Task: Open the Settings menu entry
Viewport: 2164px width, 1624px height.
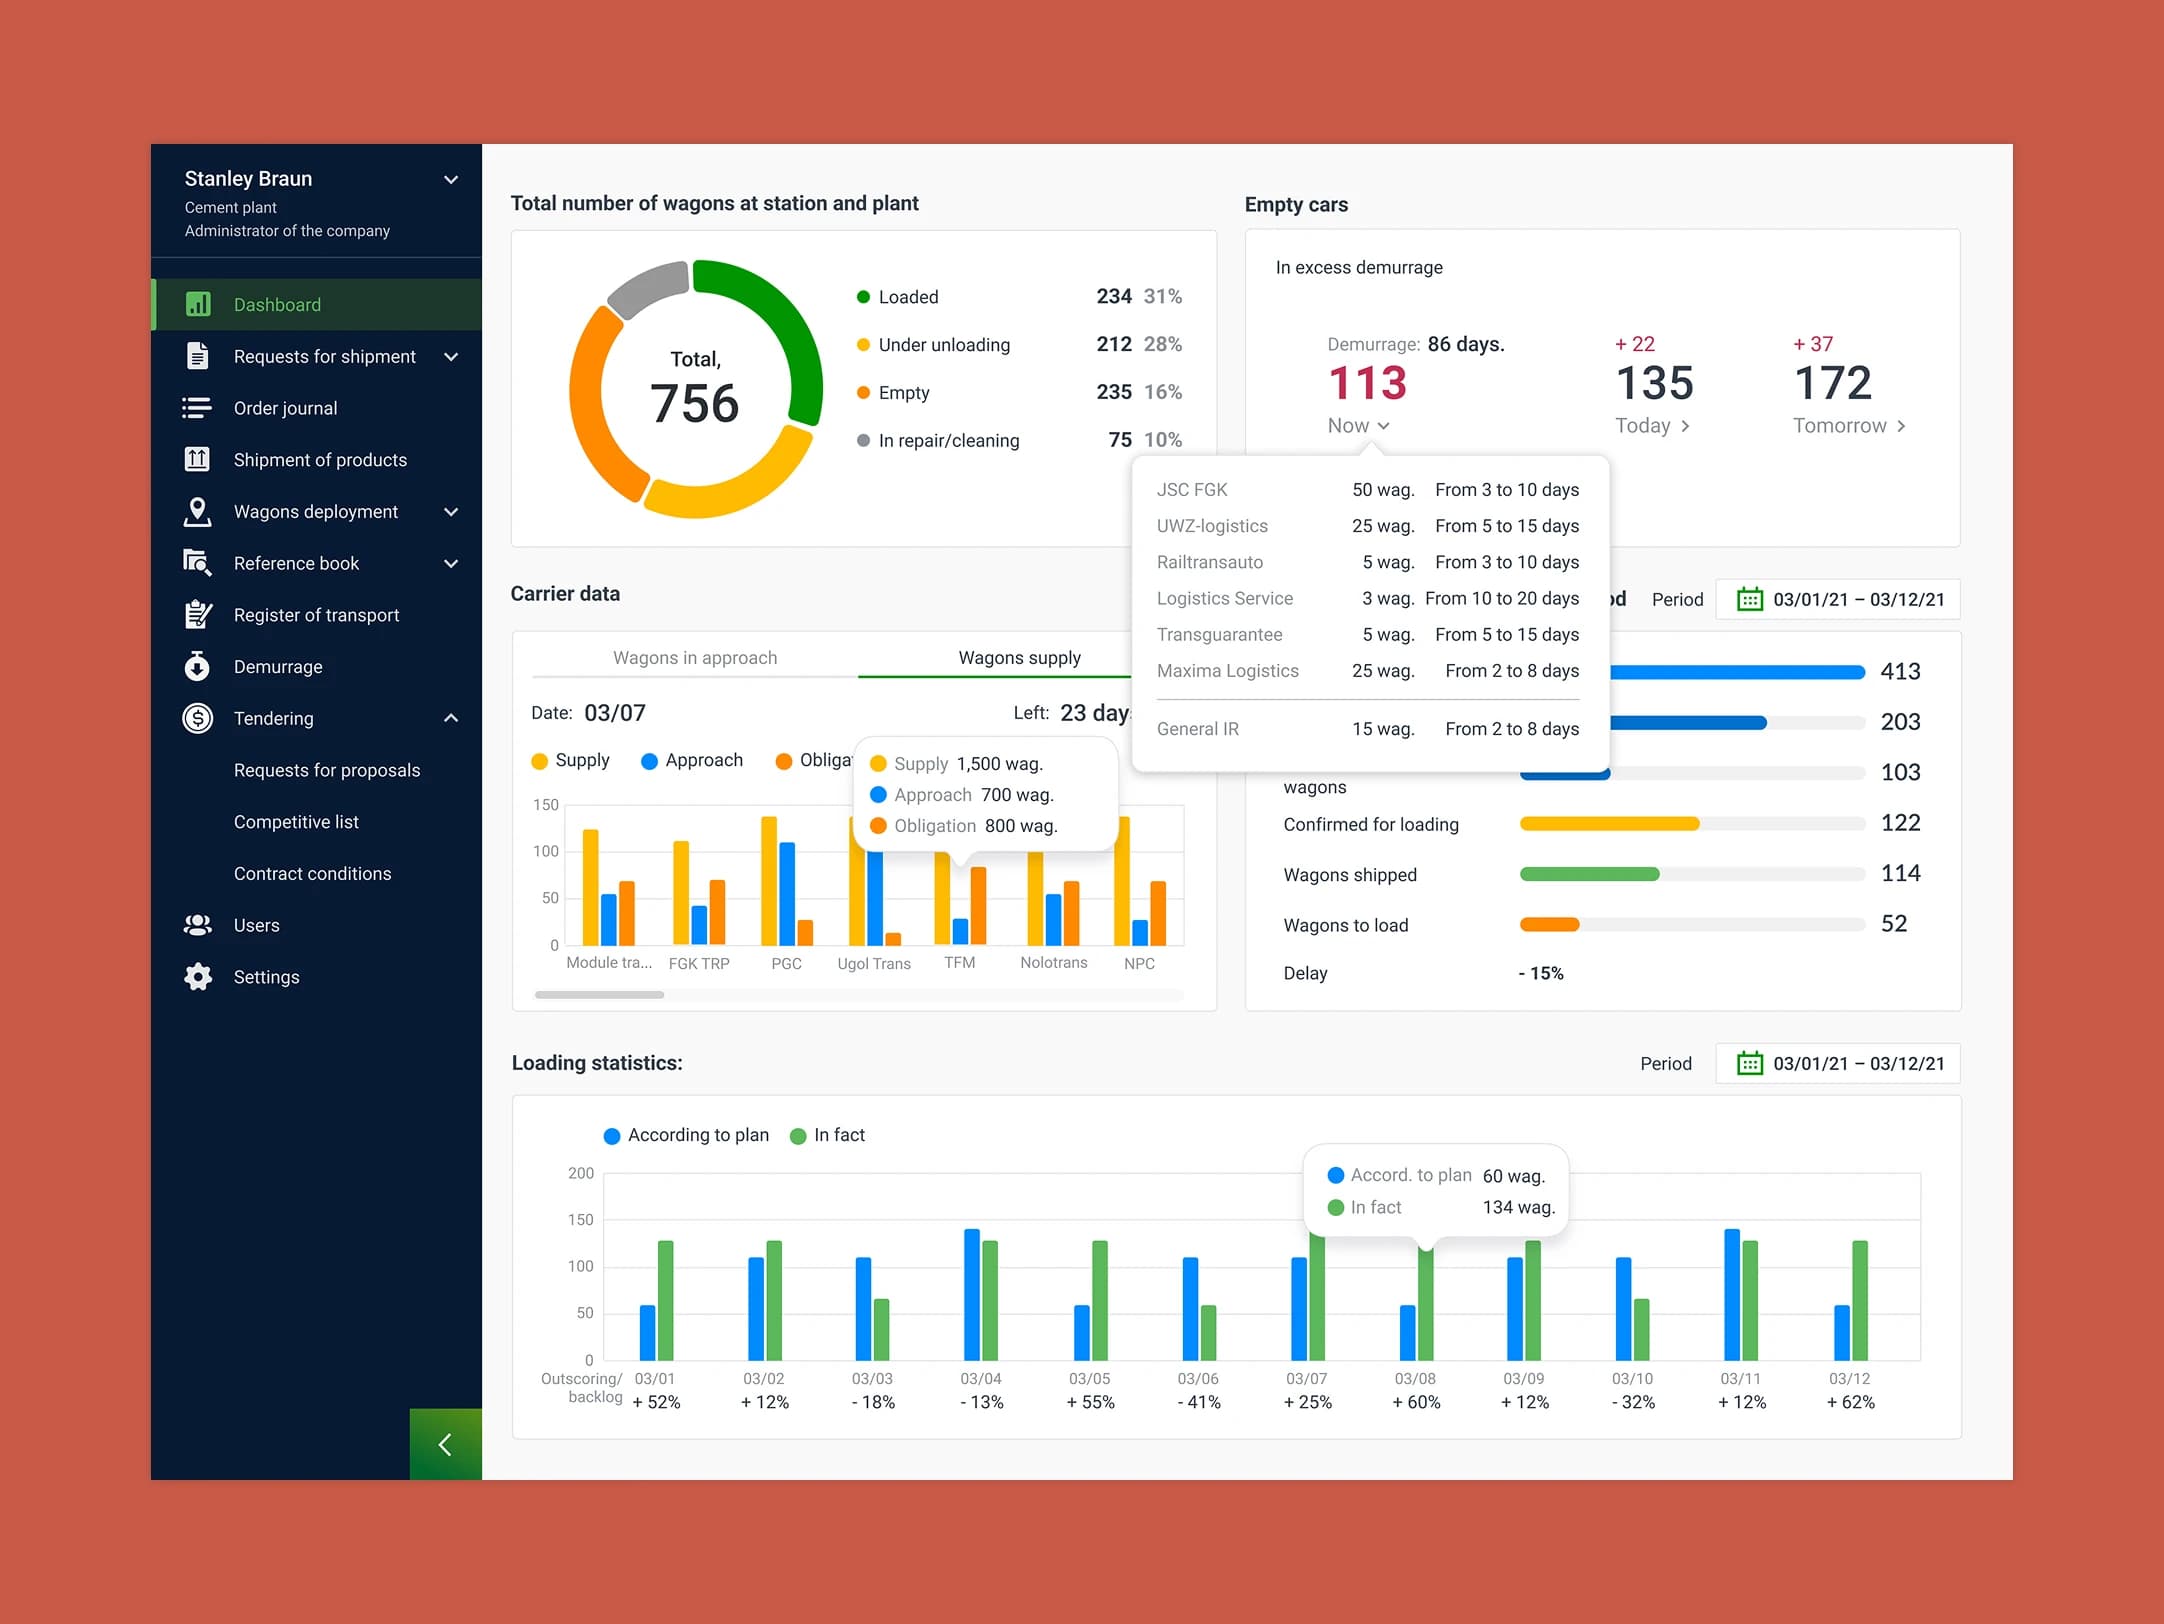Action: coord(317,977)
